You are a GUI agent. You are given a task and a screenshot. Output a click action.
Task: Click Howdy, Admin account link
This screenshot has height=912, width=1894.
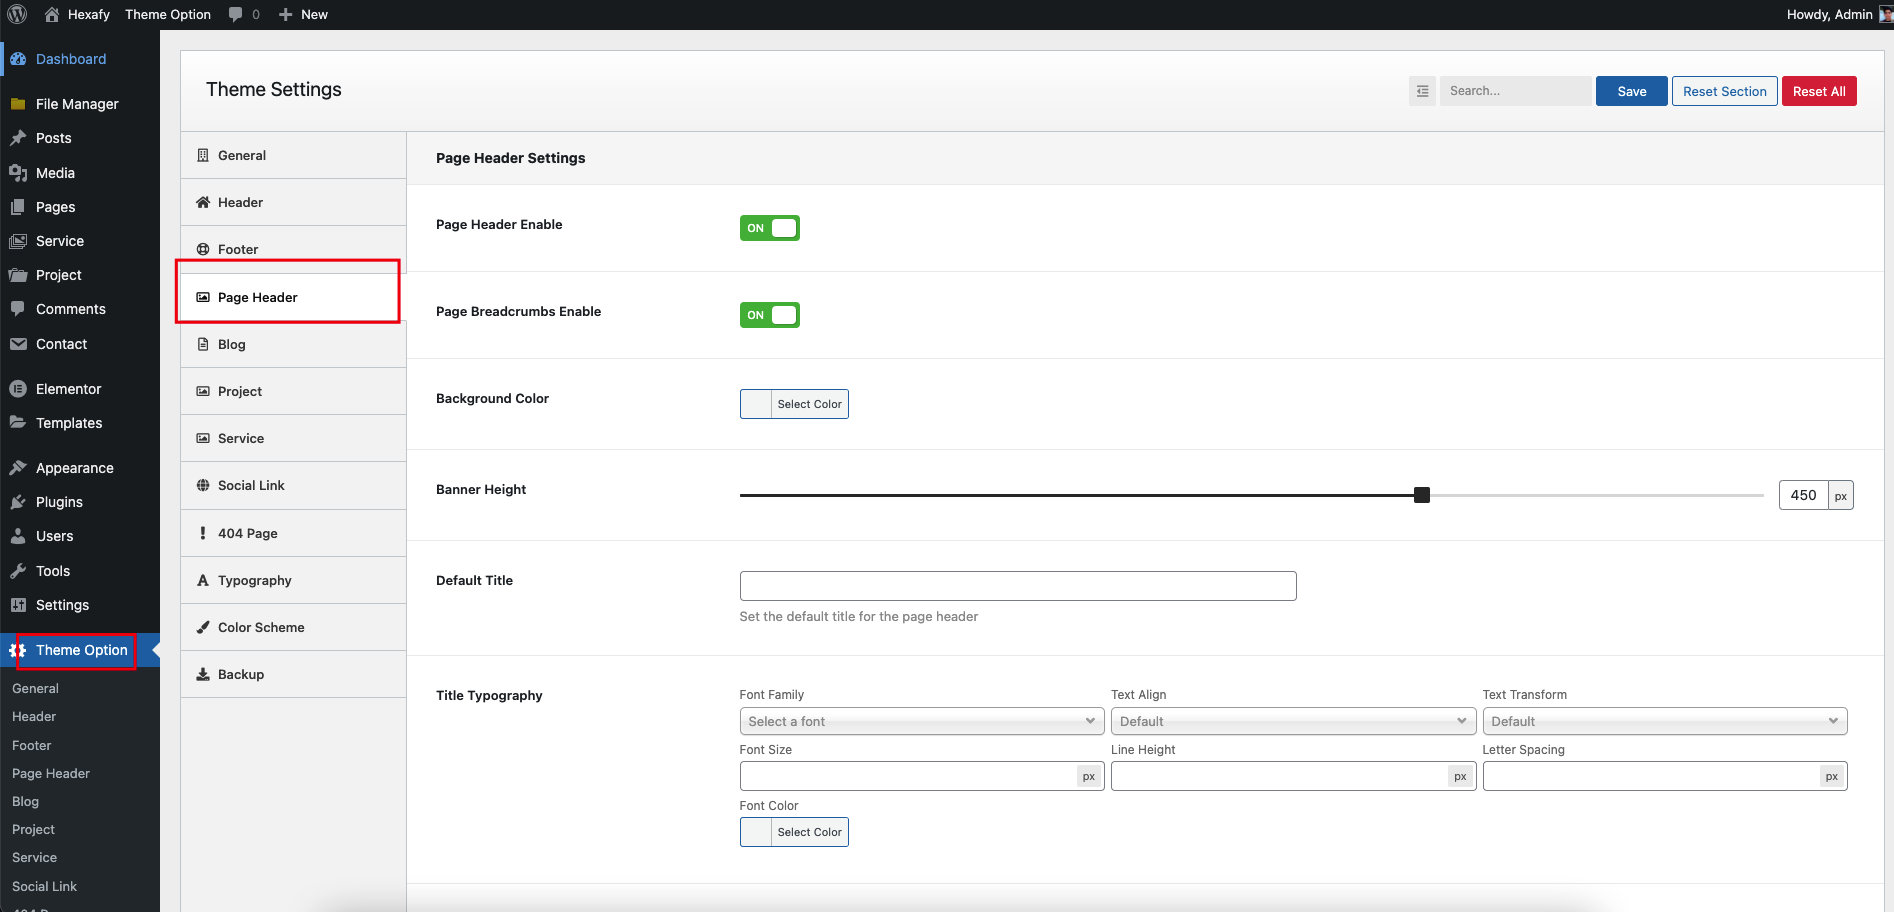click(x=1829, y=14)
